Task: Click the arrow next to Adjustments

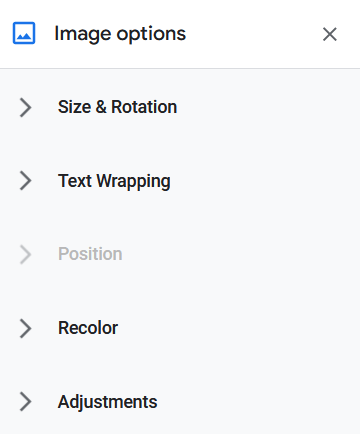Action: (x=25, y=402)
